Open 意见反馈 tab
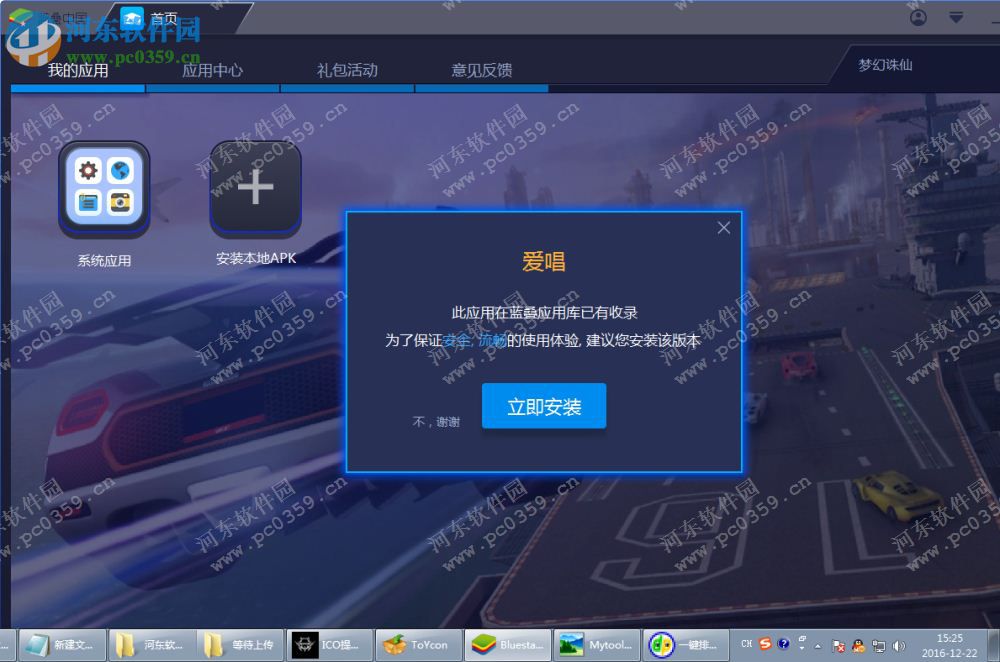 (482, 70)
